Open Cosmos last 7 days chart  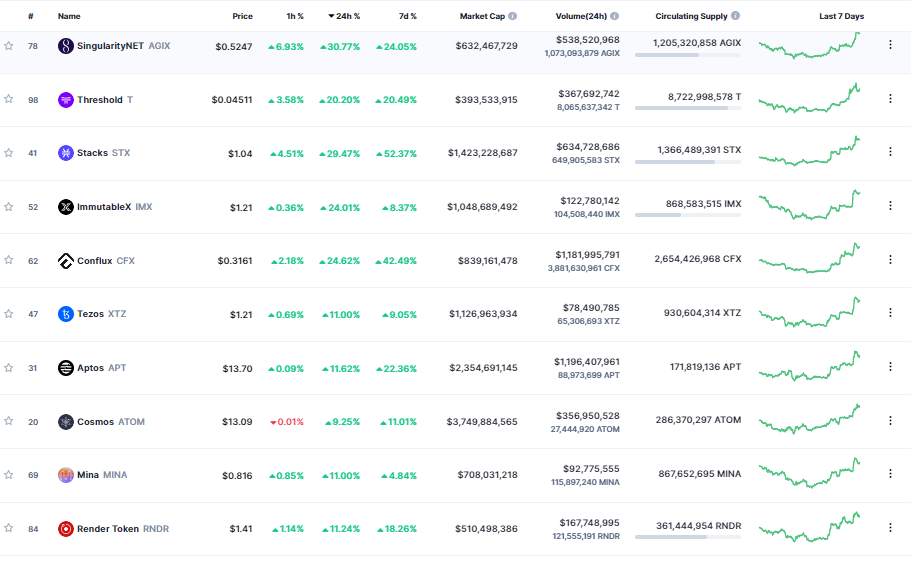[810, 419]
